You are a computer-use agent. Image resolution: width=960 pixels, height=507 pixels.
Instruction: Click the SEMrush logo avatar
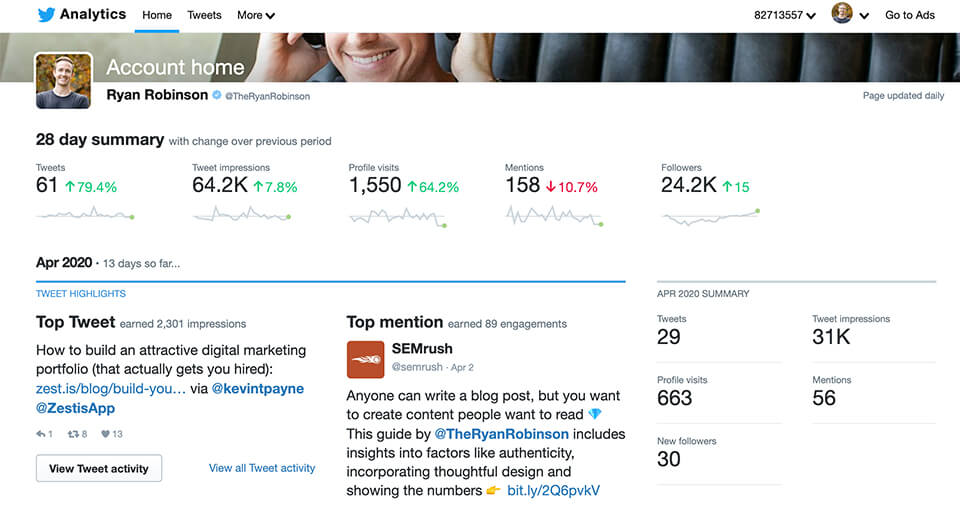364,358
